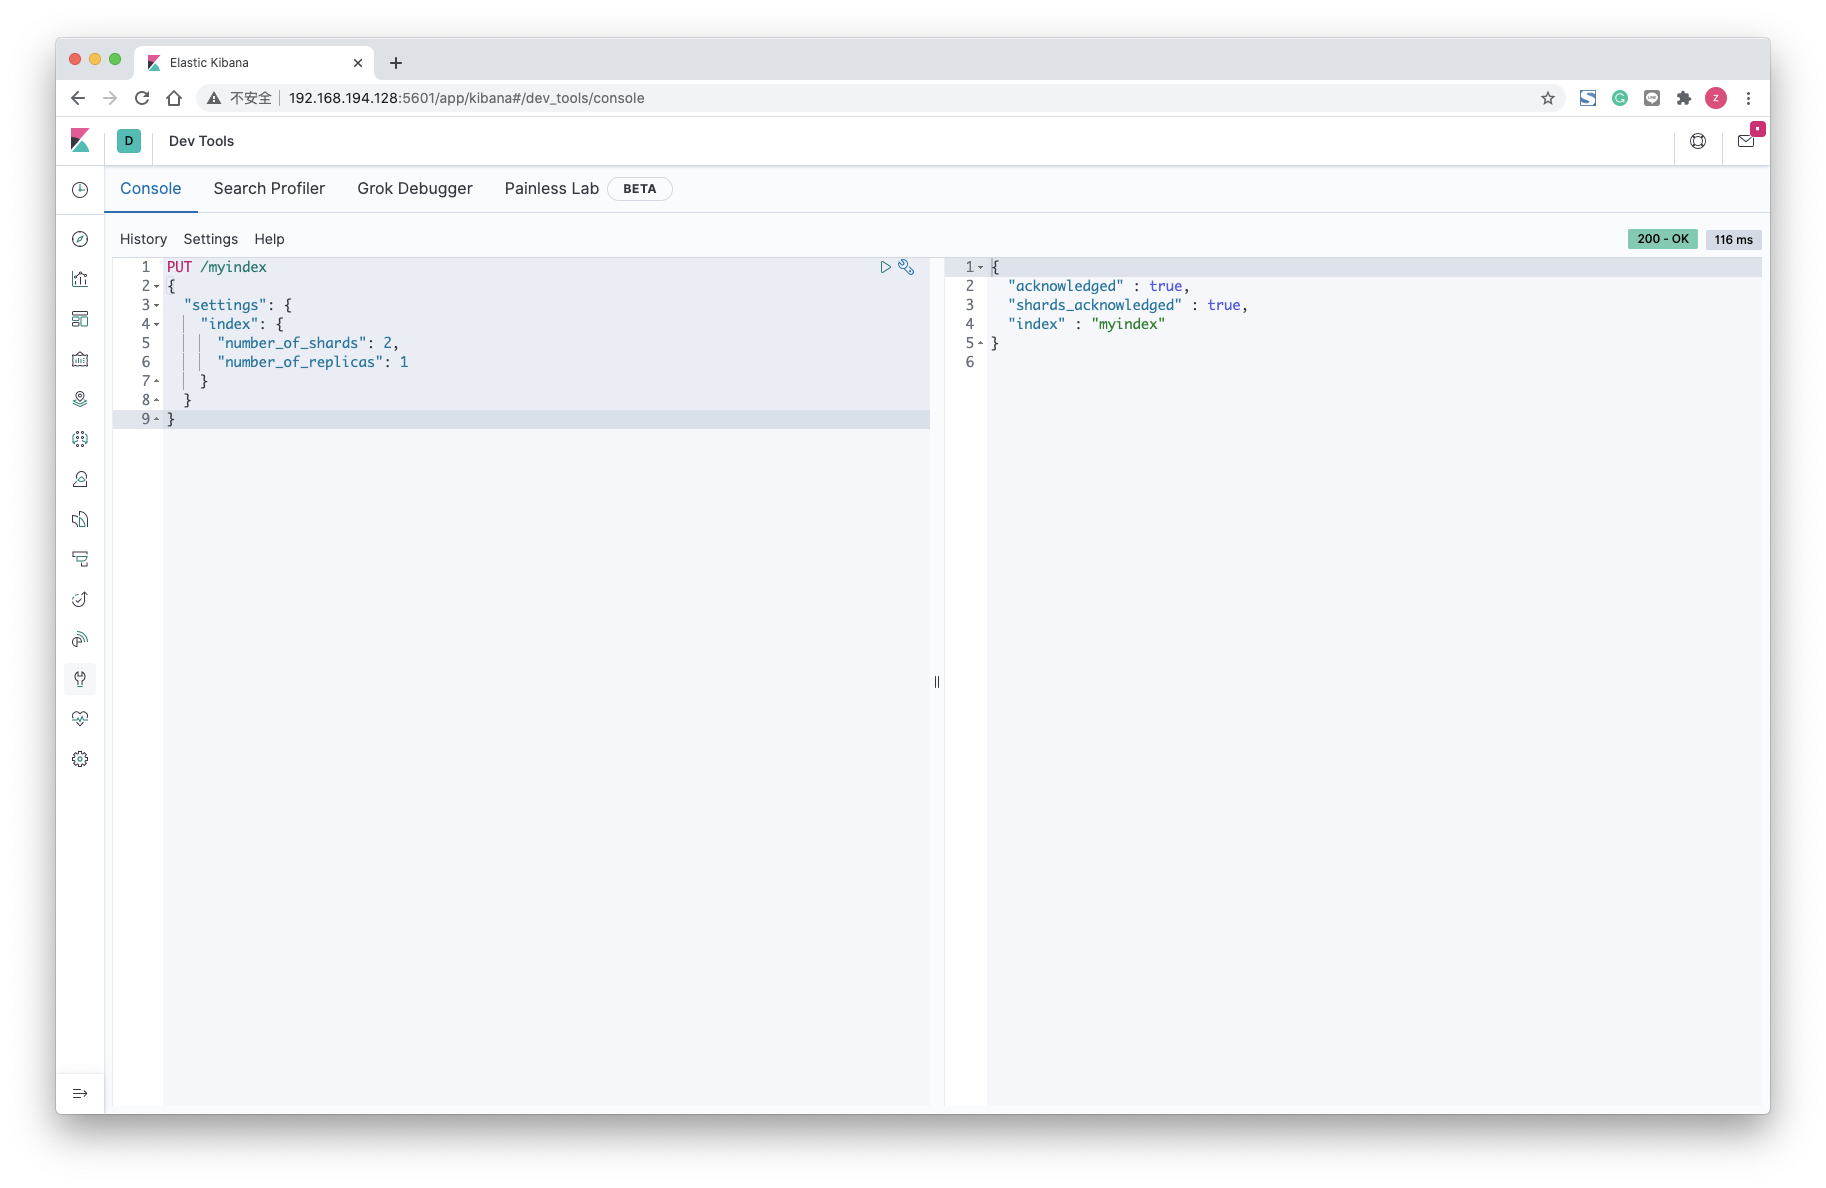The height and width of the screenshot is (1188, 1826).
Task: Click "PUT /myindex" request line
Action: (217, 267)
